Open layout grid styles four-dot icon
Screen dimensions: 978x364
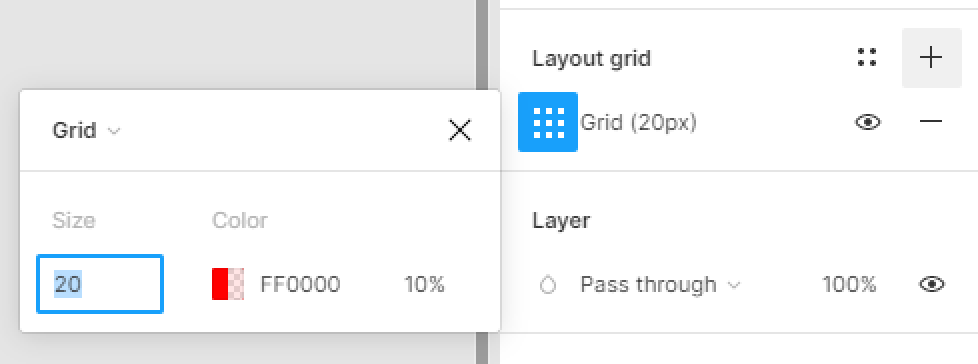[867, 57]
